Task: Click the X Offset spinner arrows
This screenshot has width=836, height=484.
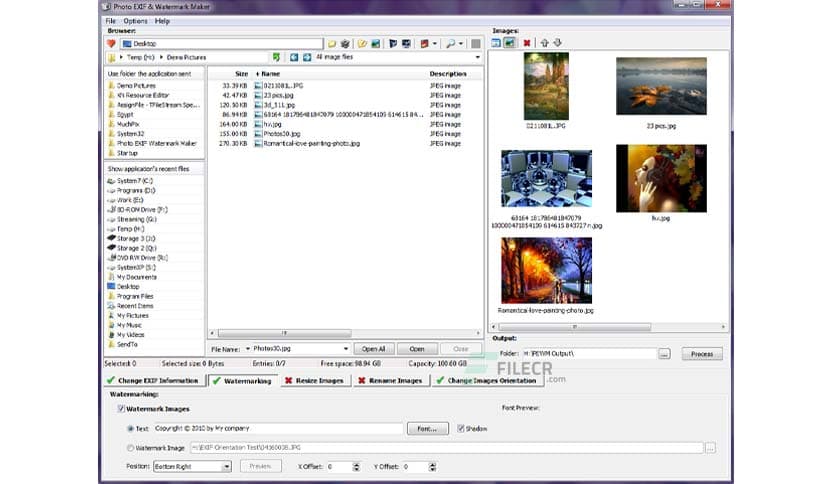Action: click(356, 467)
